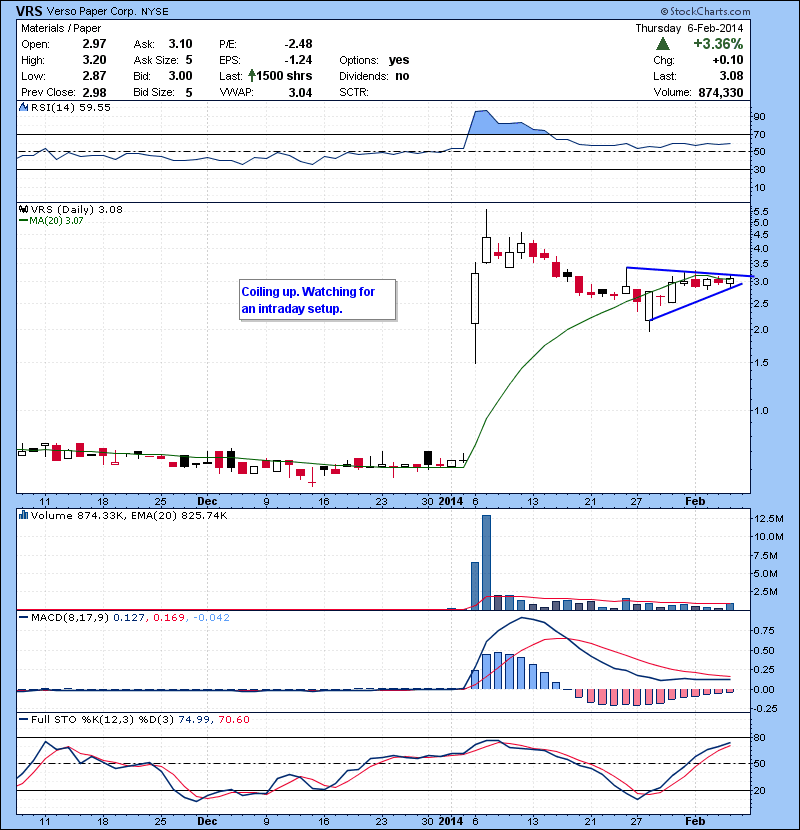
Task: Click the stochastic %K value 74.99
Action: pyautogui.click(x=194, y=720)
